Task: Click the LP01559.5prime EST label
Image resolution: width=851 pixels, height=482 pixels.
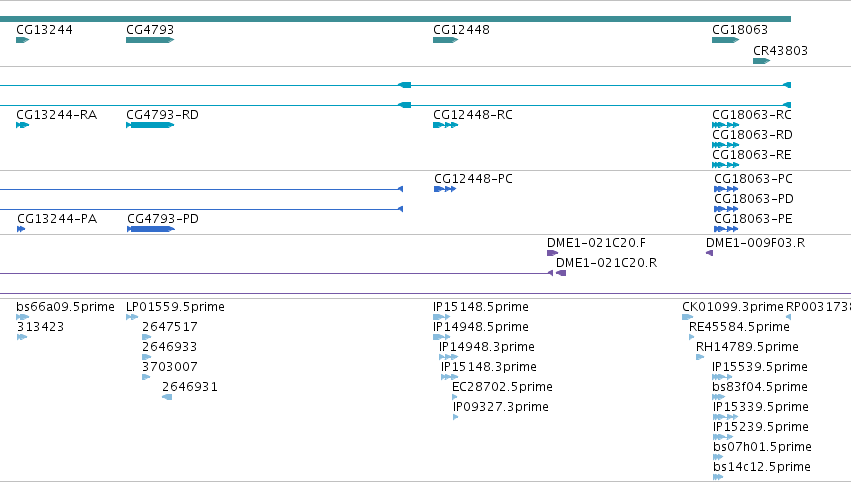Action: click(175, 307)
